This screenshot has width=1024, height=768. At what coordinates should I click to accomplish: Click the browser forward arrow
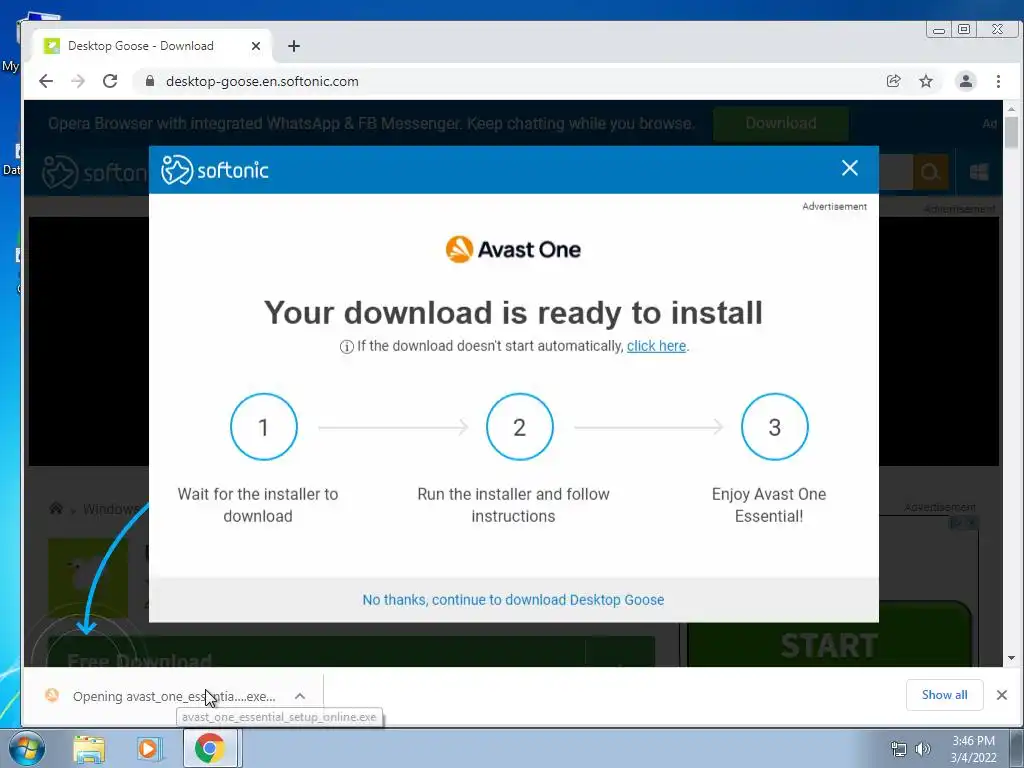pos(78,81)
